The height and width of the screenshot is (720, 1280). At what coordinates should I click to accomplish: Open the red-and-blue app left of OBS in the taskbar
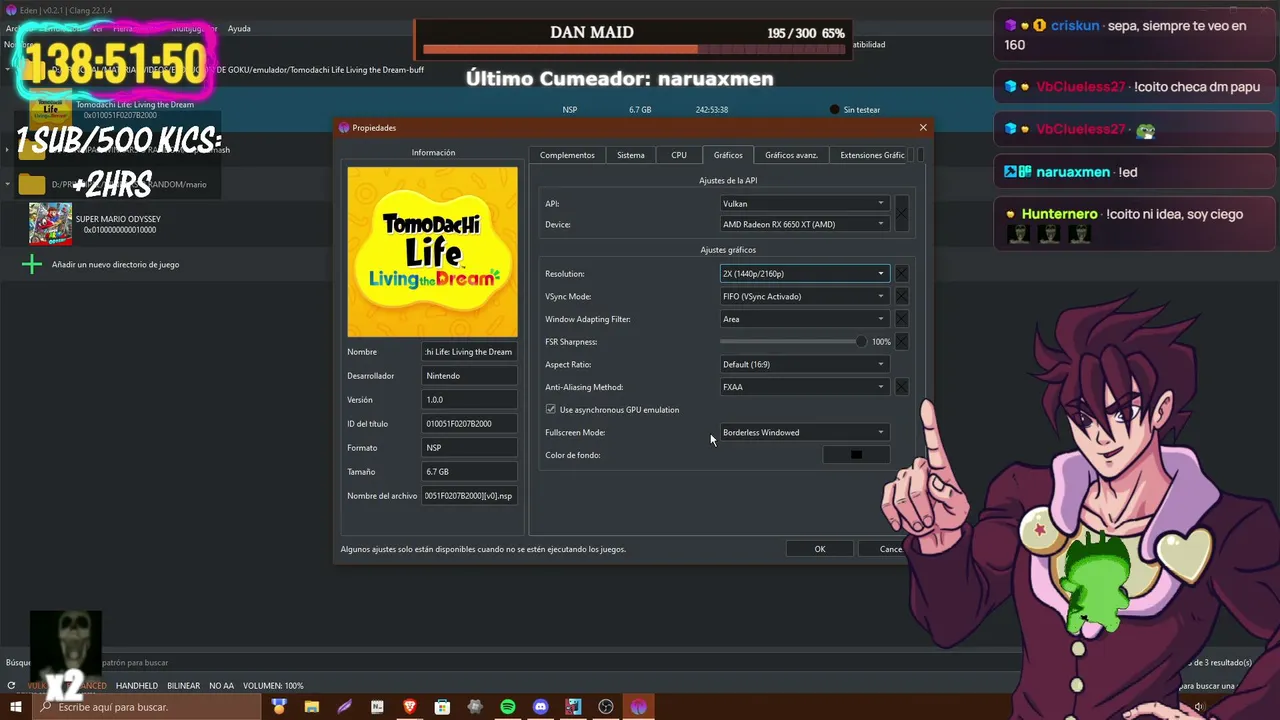tap(573, 707)
